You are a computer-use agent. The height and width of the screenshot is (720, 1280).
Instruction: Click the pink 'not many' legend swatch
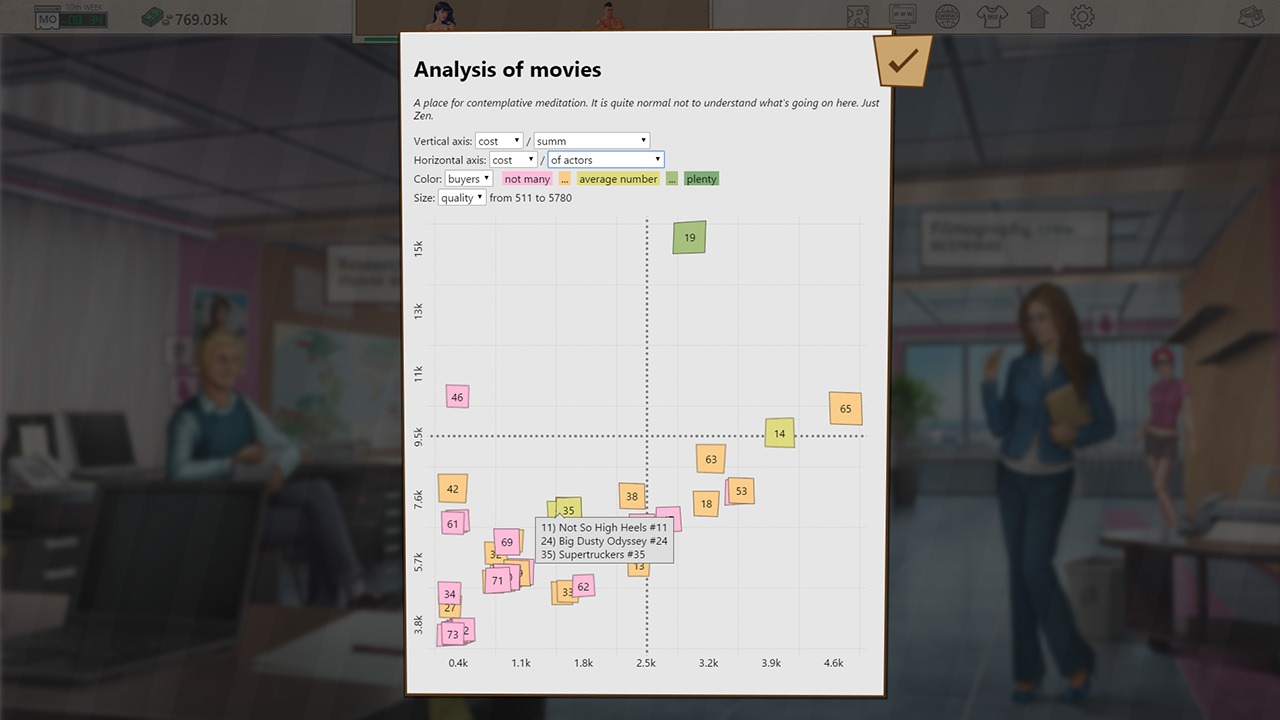coord(527,179)
